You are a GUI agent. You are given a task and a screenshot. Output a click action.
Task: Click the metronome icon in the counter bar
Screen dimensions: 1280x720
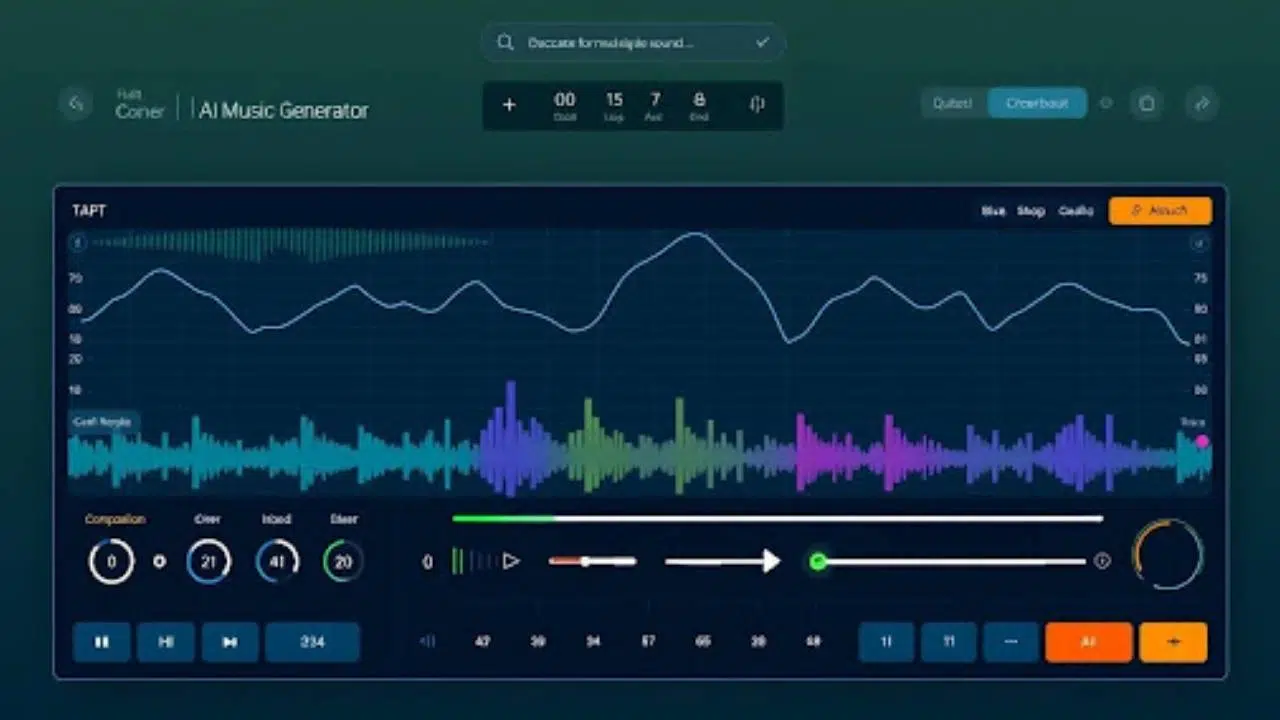pos(757,105)
